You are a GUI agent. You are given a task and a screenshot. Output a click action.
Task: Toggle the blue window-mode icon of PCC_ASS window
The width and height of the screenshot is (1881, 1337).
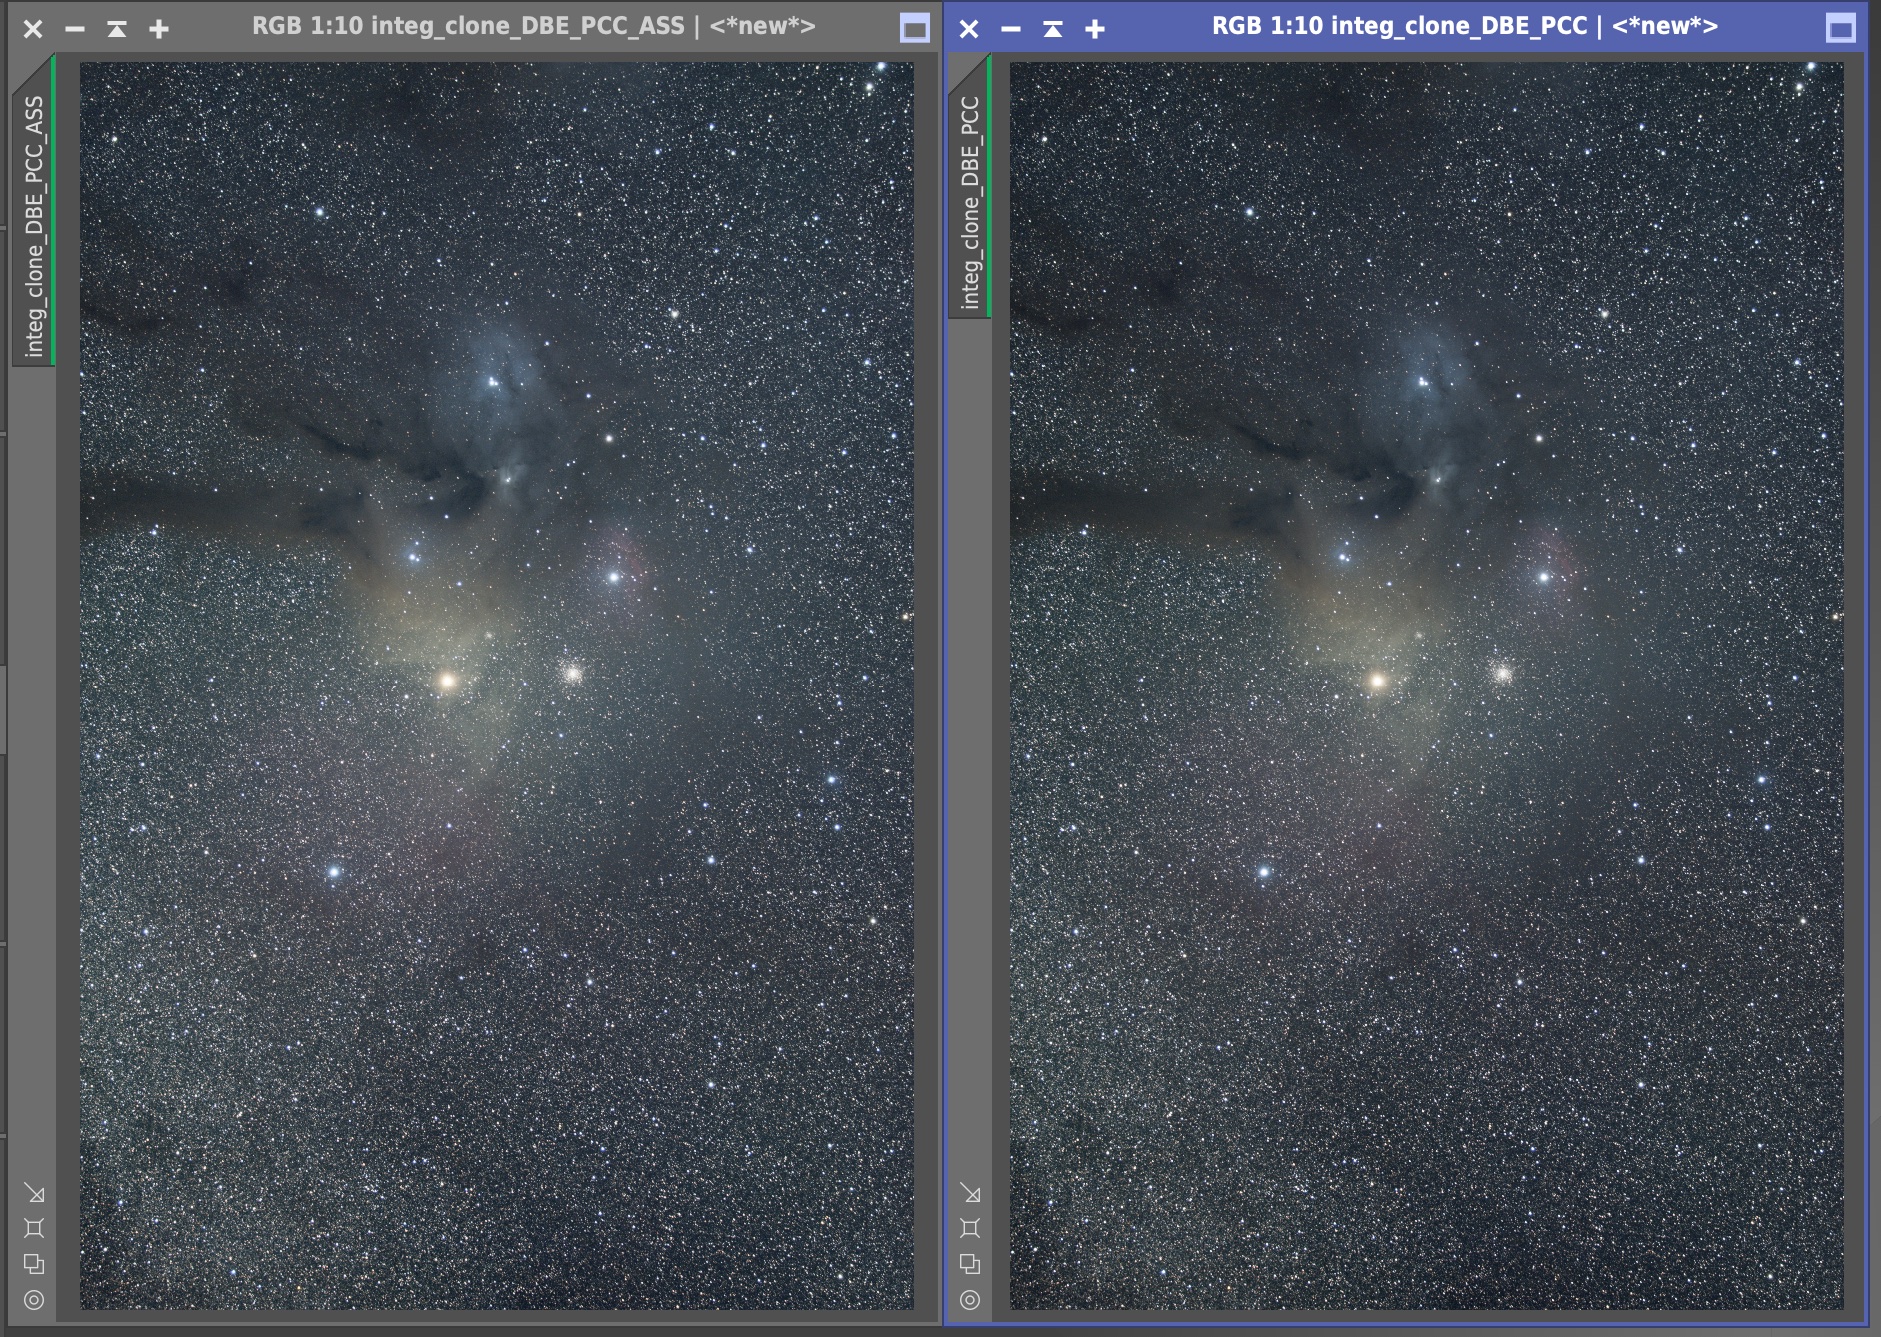tap(914, 29)
